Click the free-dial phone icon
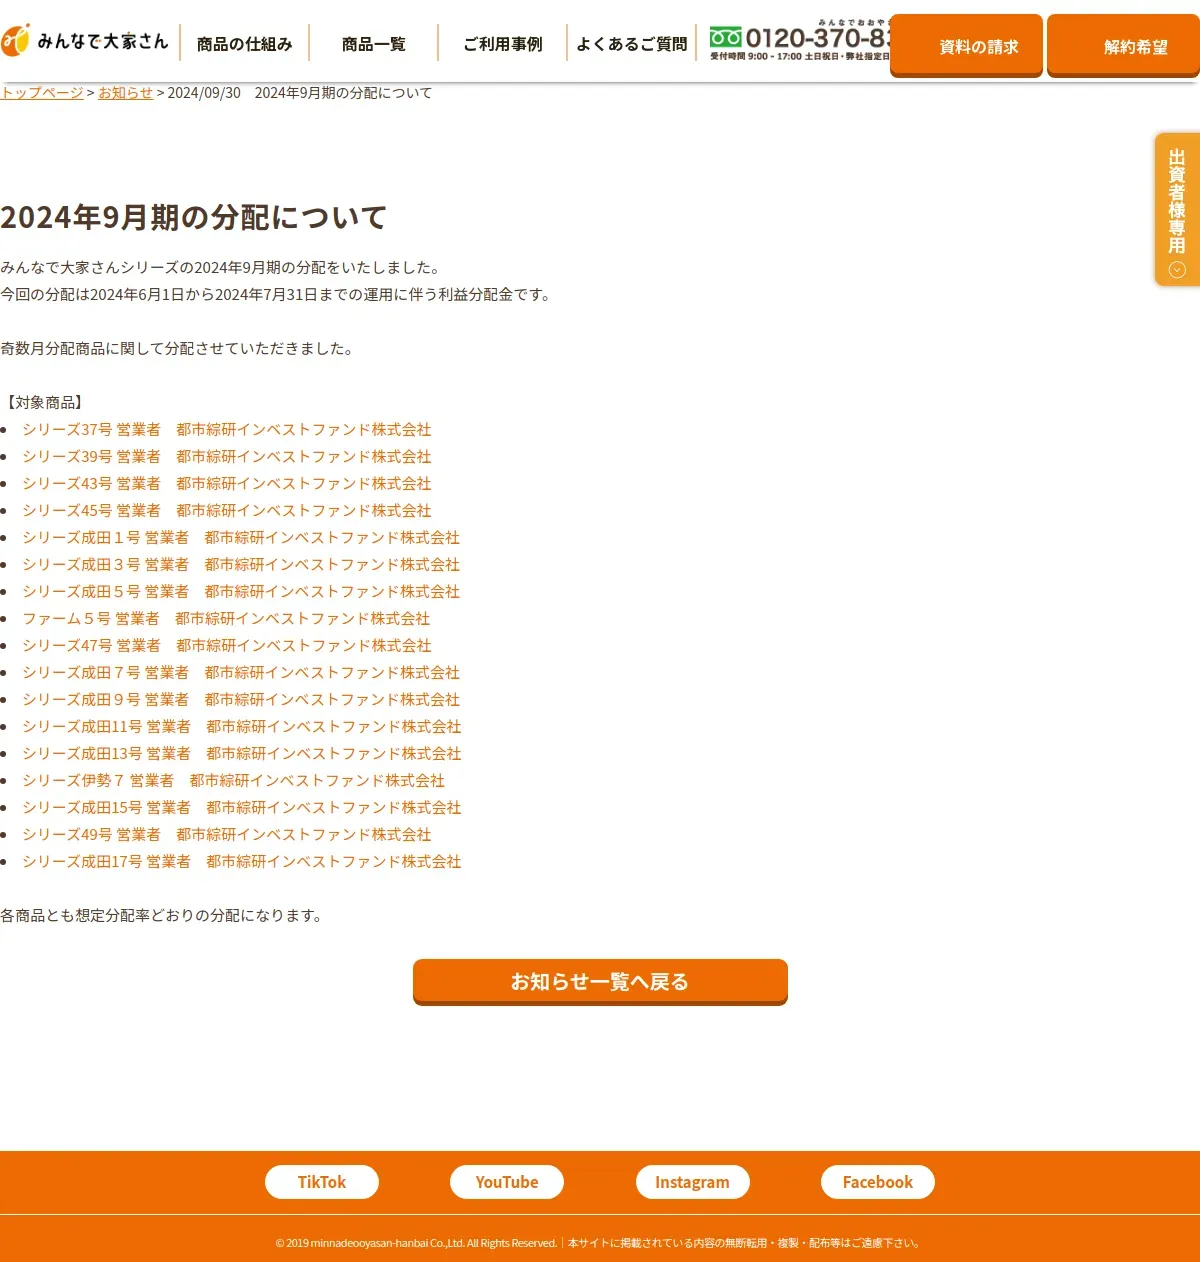 pyautogui.click(x=726, y=38)
